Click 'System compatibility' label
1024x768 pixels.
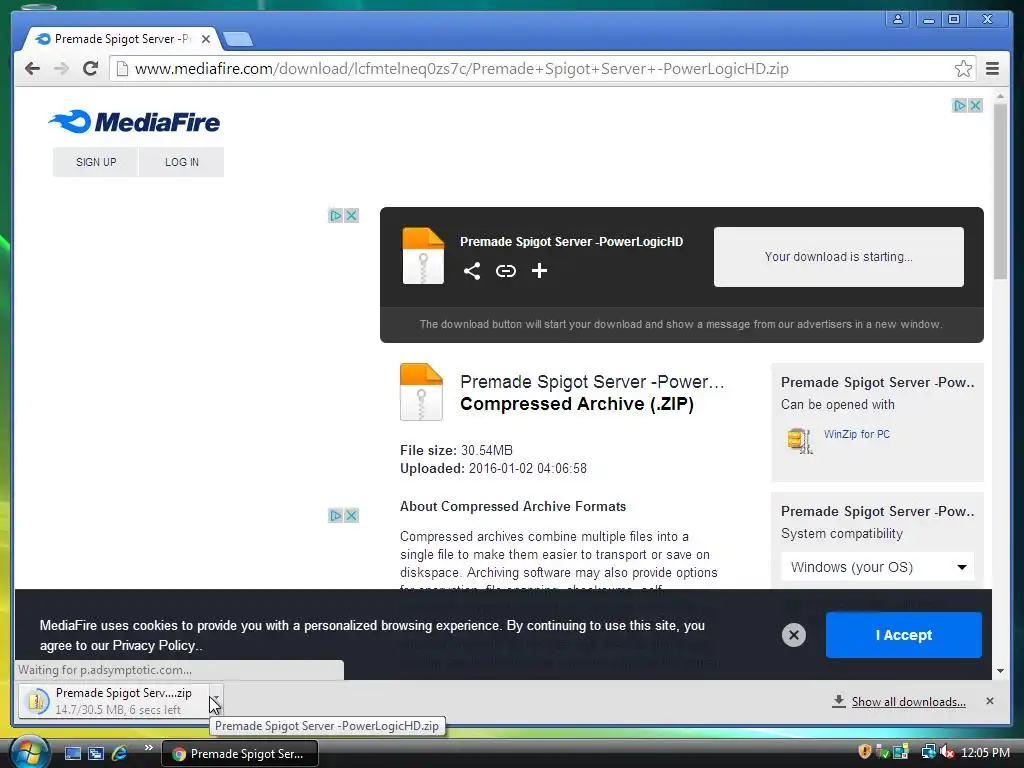coord(842,534)
